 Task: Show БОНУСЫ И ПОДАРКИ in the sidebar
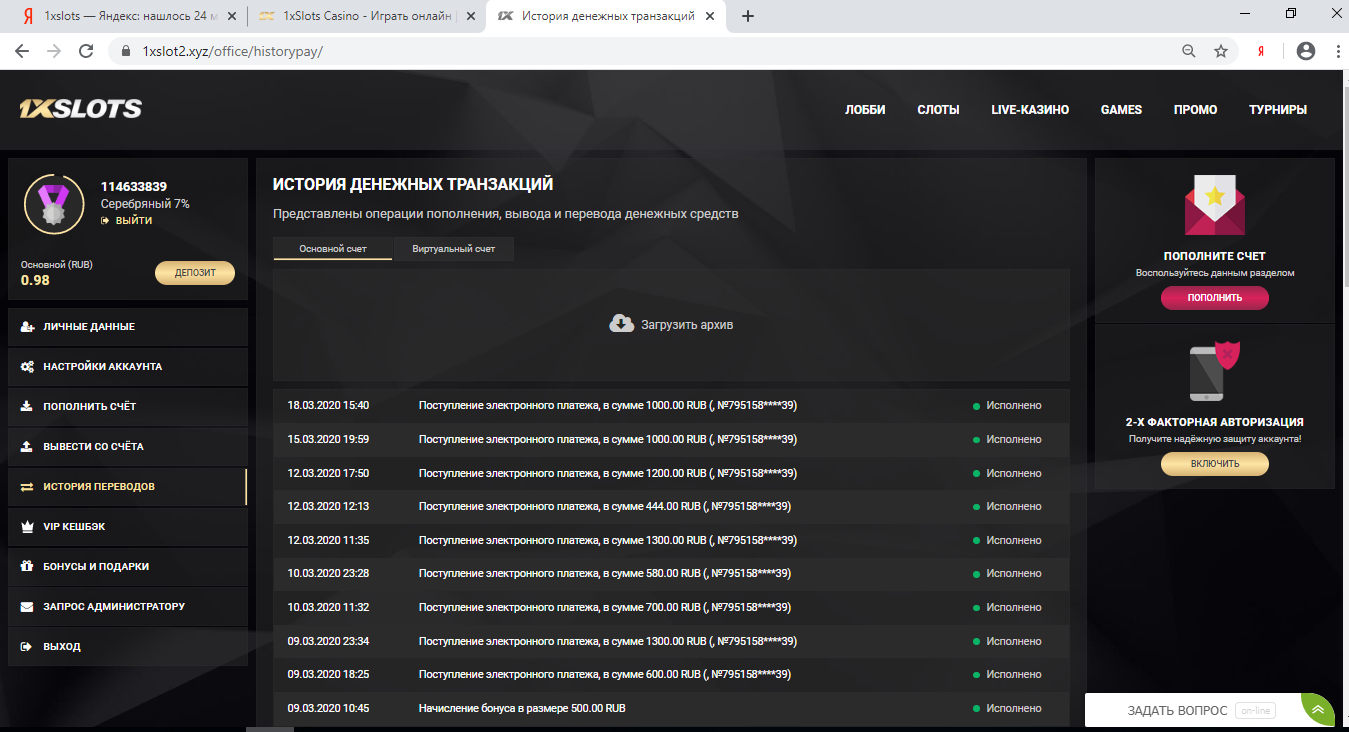127,567
